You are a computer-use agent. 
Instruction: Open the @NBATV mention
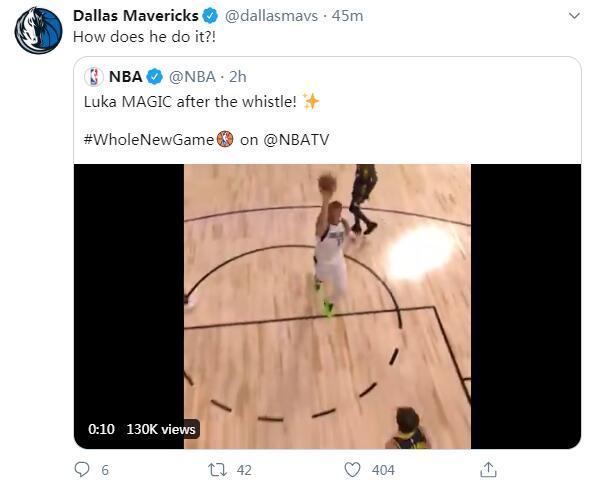tap(296, 140)
